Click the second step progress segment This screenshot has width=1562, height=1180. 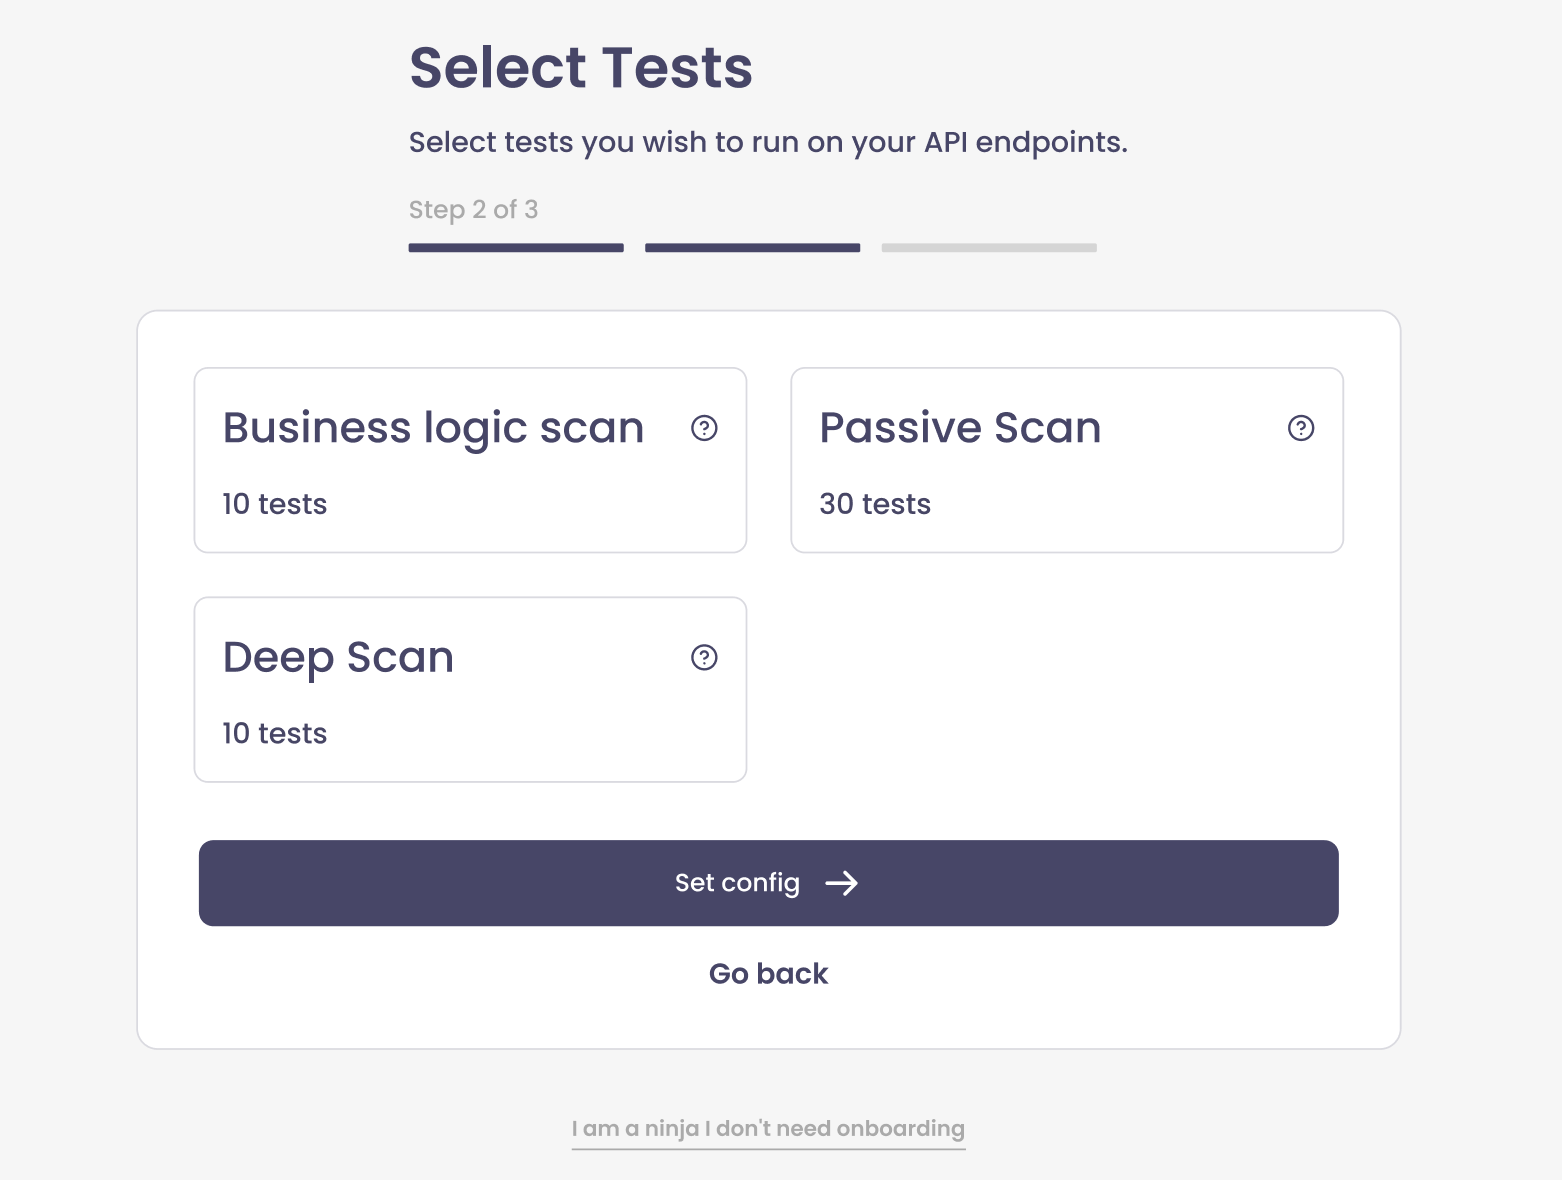pyautogui.click(x=751, y=247)
